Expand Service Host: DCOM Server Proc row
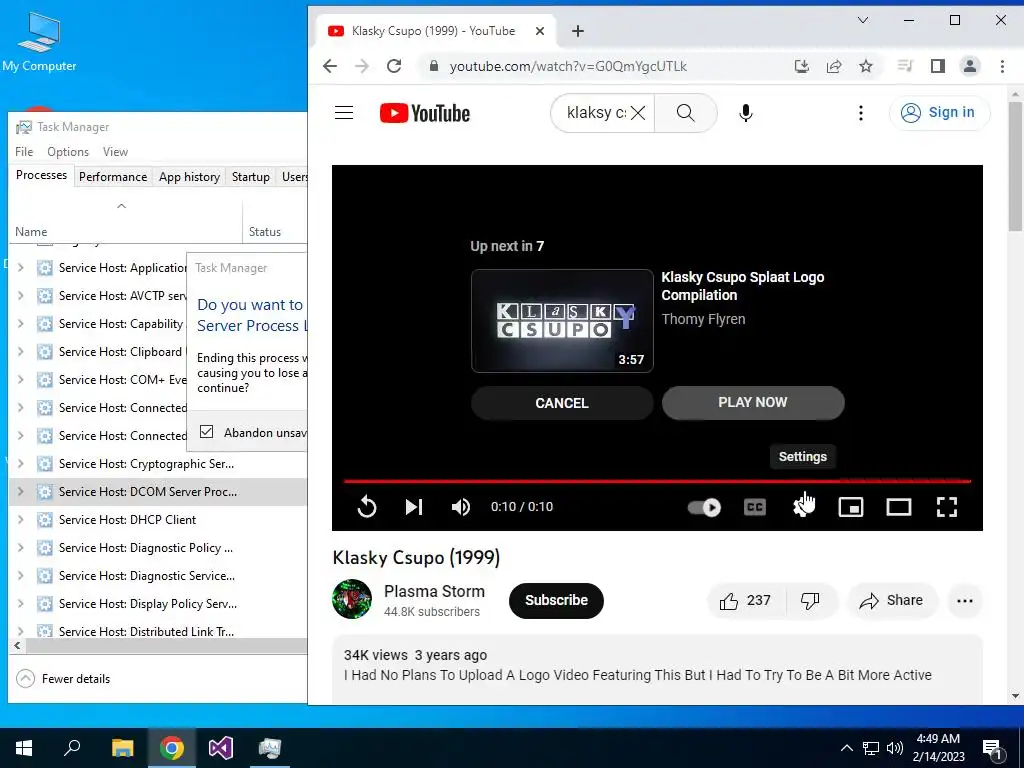 click(x=20, y=492)
